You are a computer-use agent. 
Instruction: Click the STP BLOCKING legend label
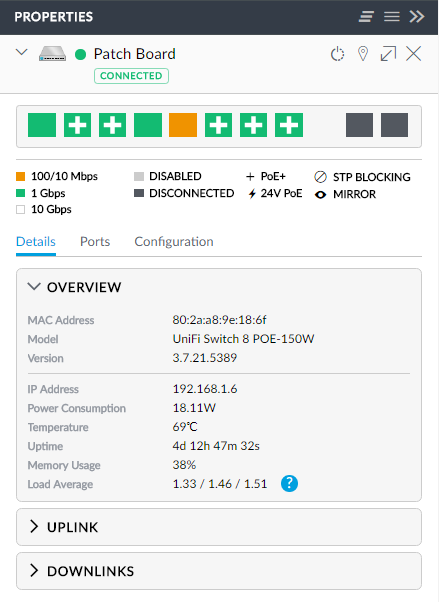coord(371,177)
